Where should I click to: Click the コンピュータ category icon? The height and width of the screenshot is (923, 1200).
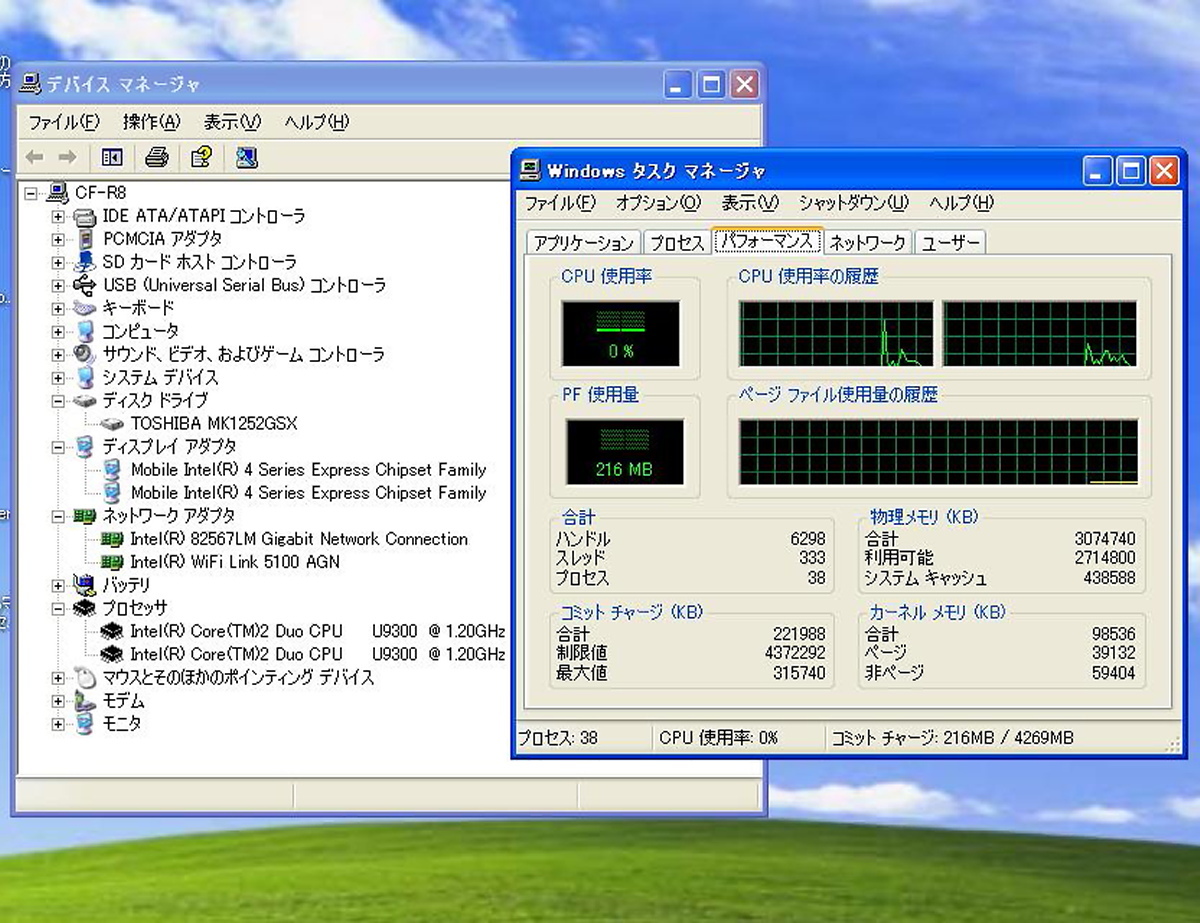86,331
